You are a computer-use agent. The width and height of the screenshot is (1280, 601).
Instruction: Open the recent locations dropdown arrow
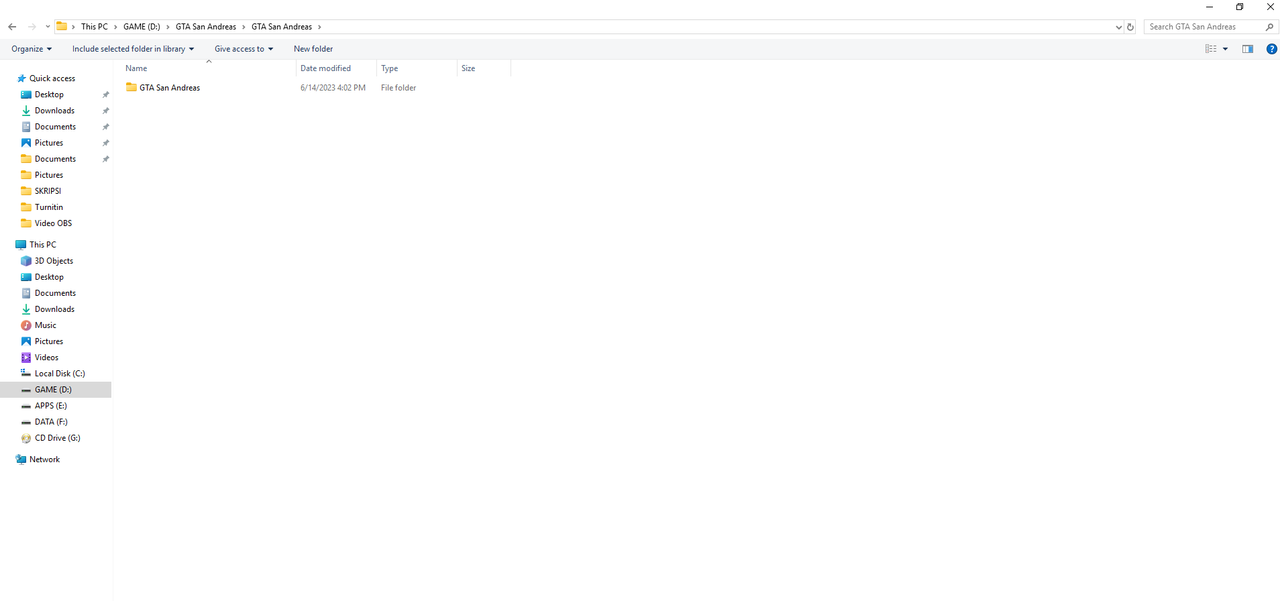click(47, 27)
